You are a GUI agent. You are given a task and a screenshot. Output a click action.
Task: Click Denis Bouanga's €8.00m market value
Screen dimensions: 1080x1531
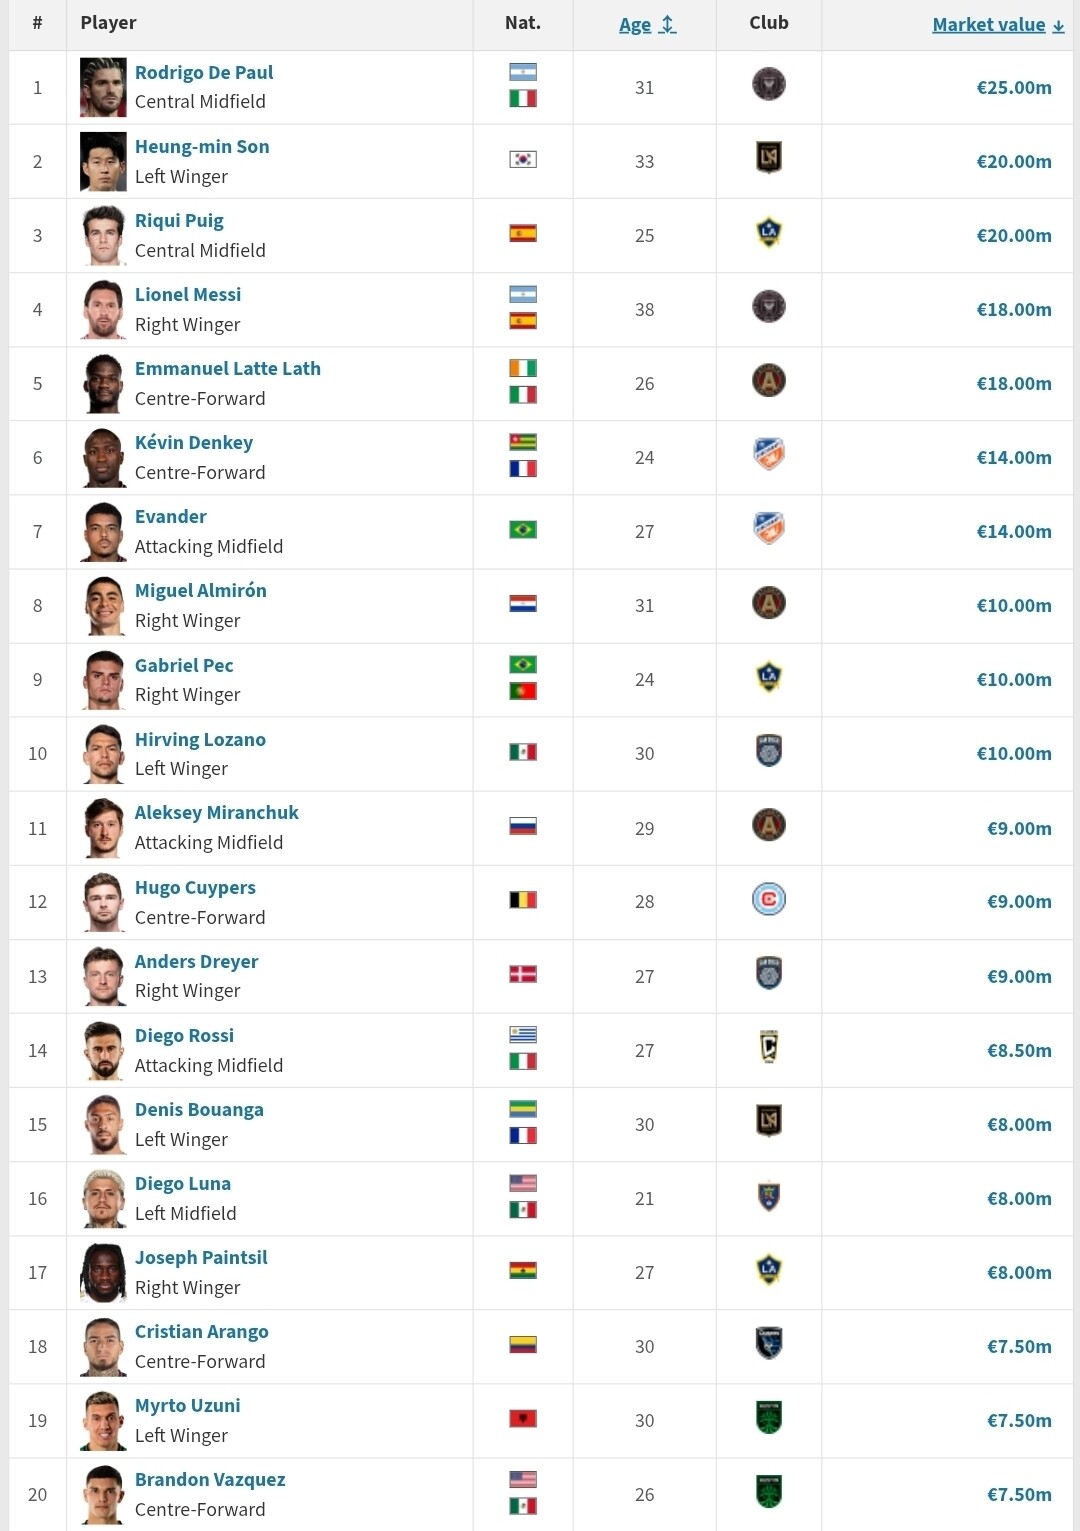[x=1018, y=1125]
